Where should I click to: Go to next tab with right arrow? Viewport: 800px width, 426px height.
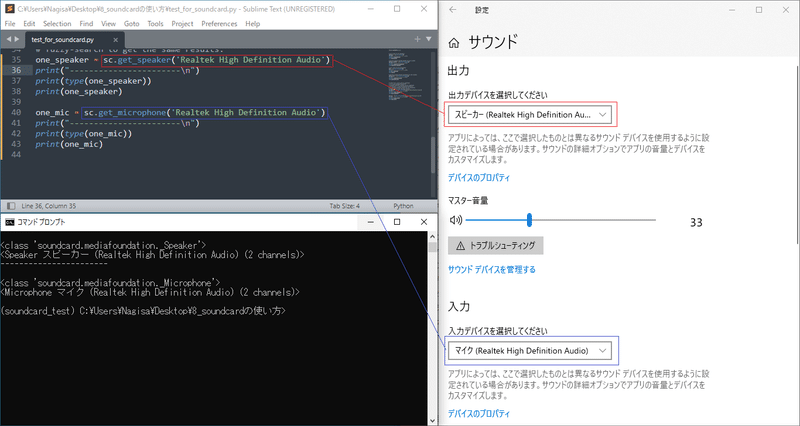17,39
